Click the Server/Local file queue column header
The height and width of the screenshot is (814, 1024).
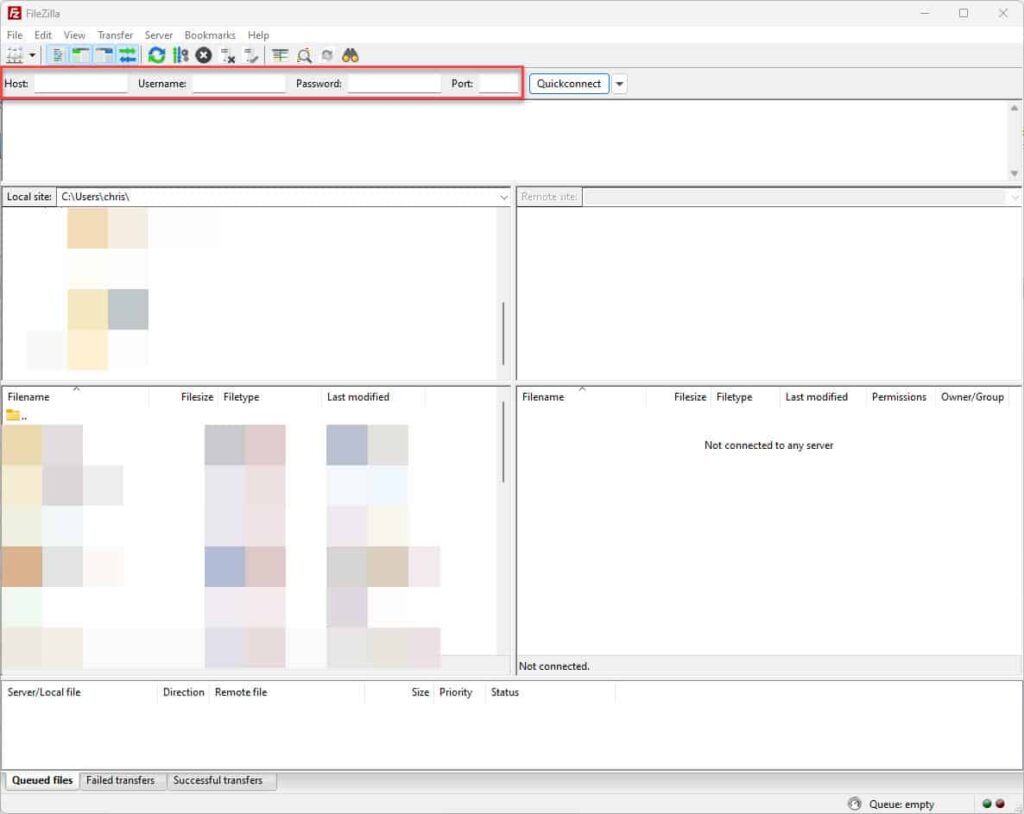[x=78, y=692]
